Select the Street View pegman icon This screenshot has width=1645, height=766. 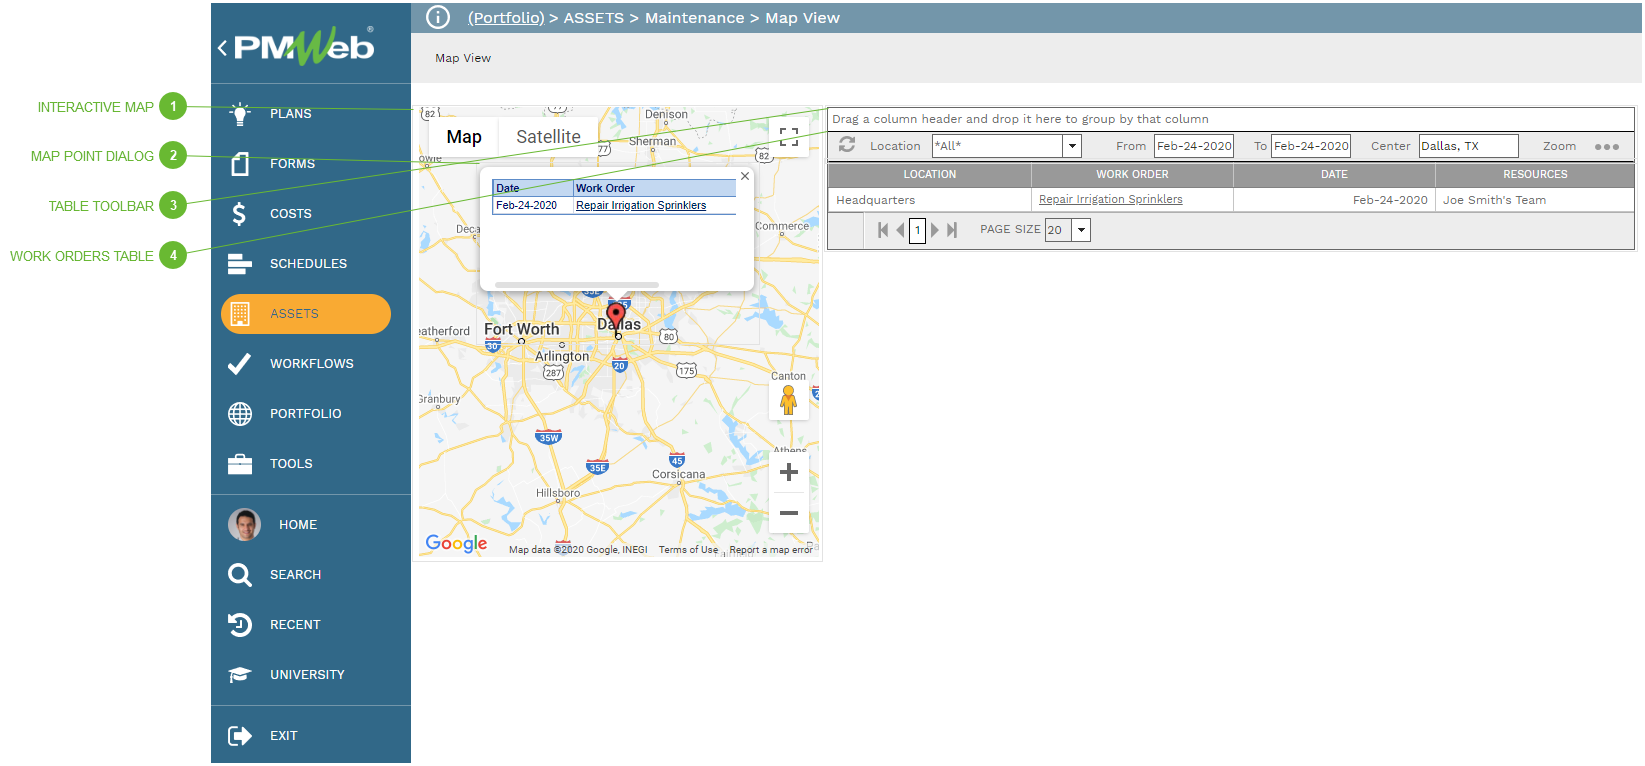point(788,400)
